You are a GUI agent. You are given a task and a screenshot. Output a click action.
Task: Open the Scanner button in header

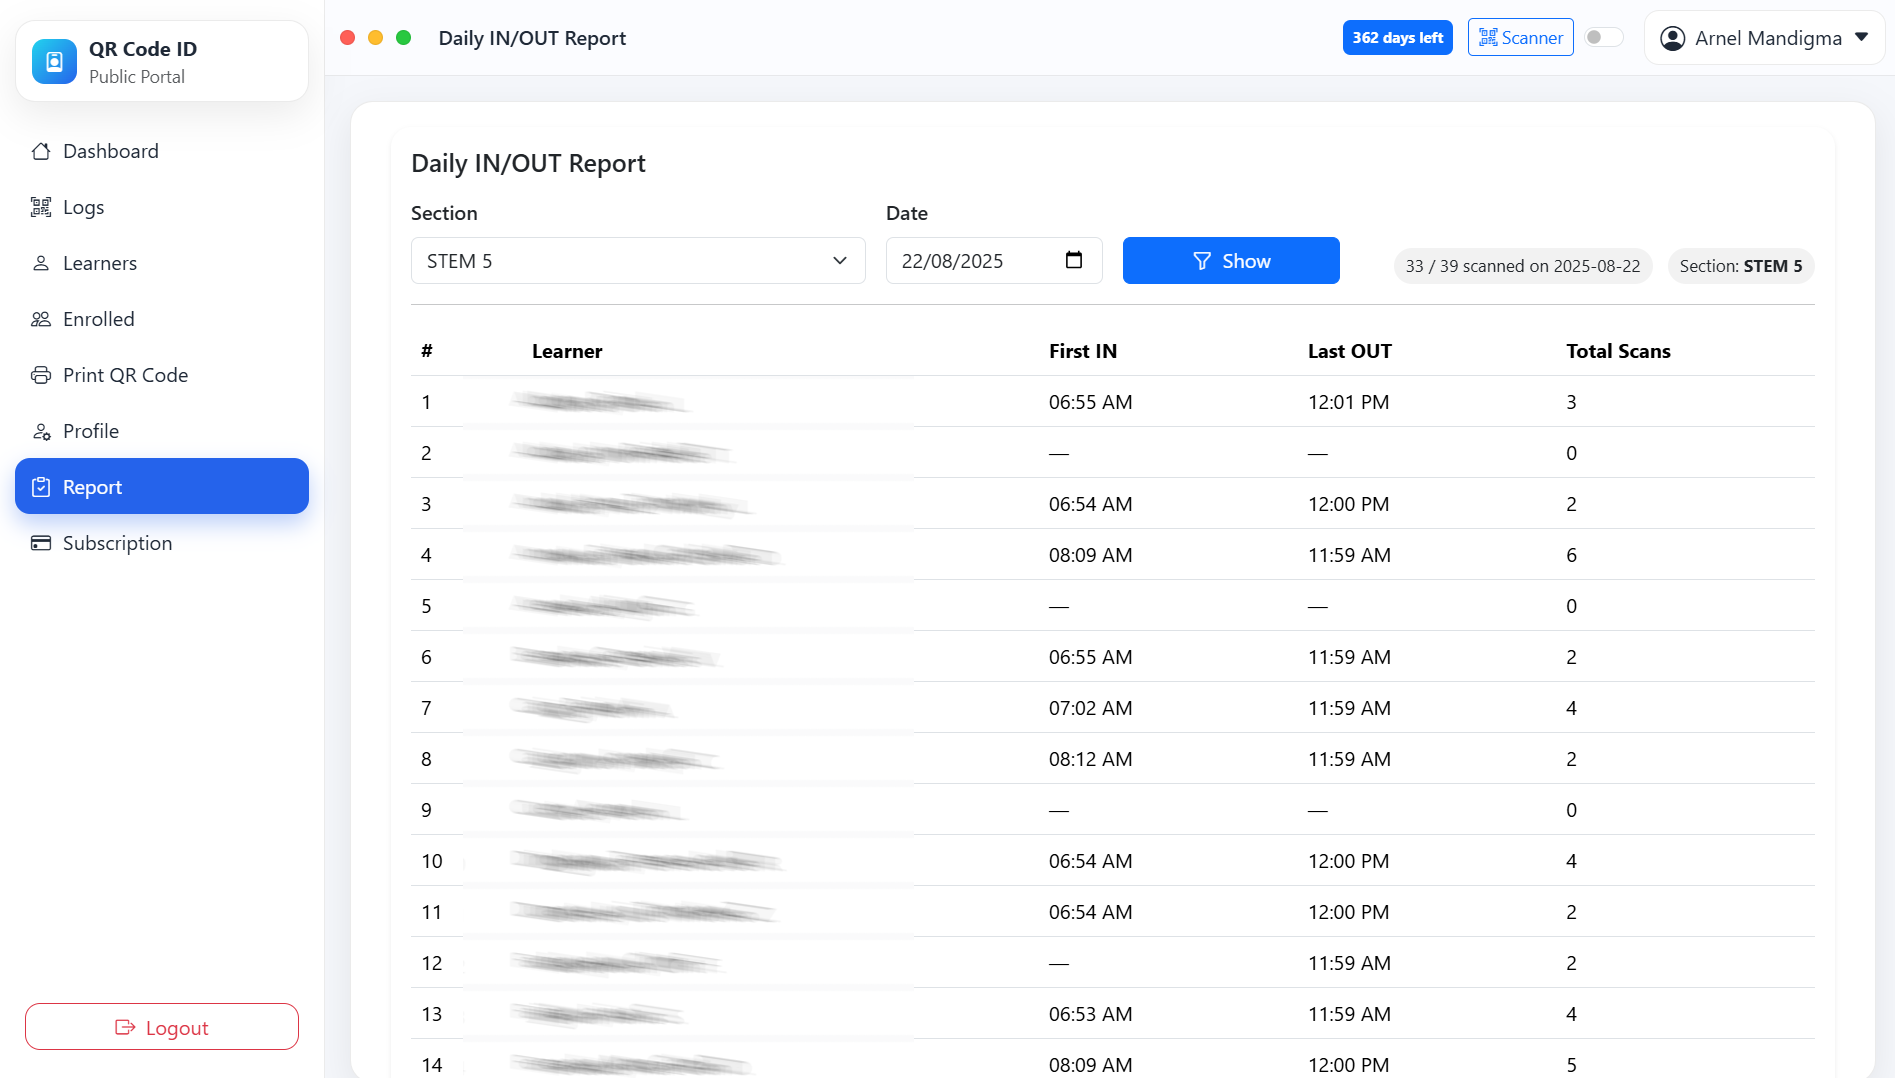coord(1520,38)
